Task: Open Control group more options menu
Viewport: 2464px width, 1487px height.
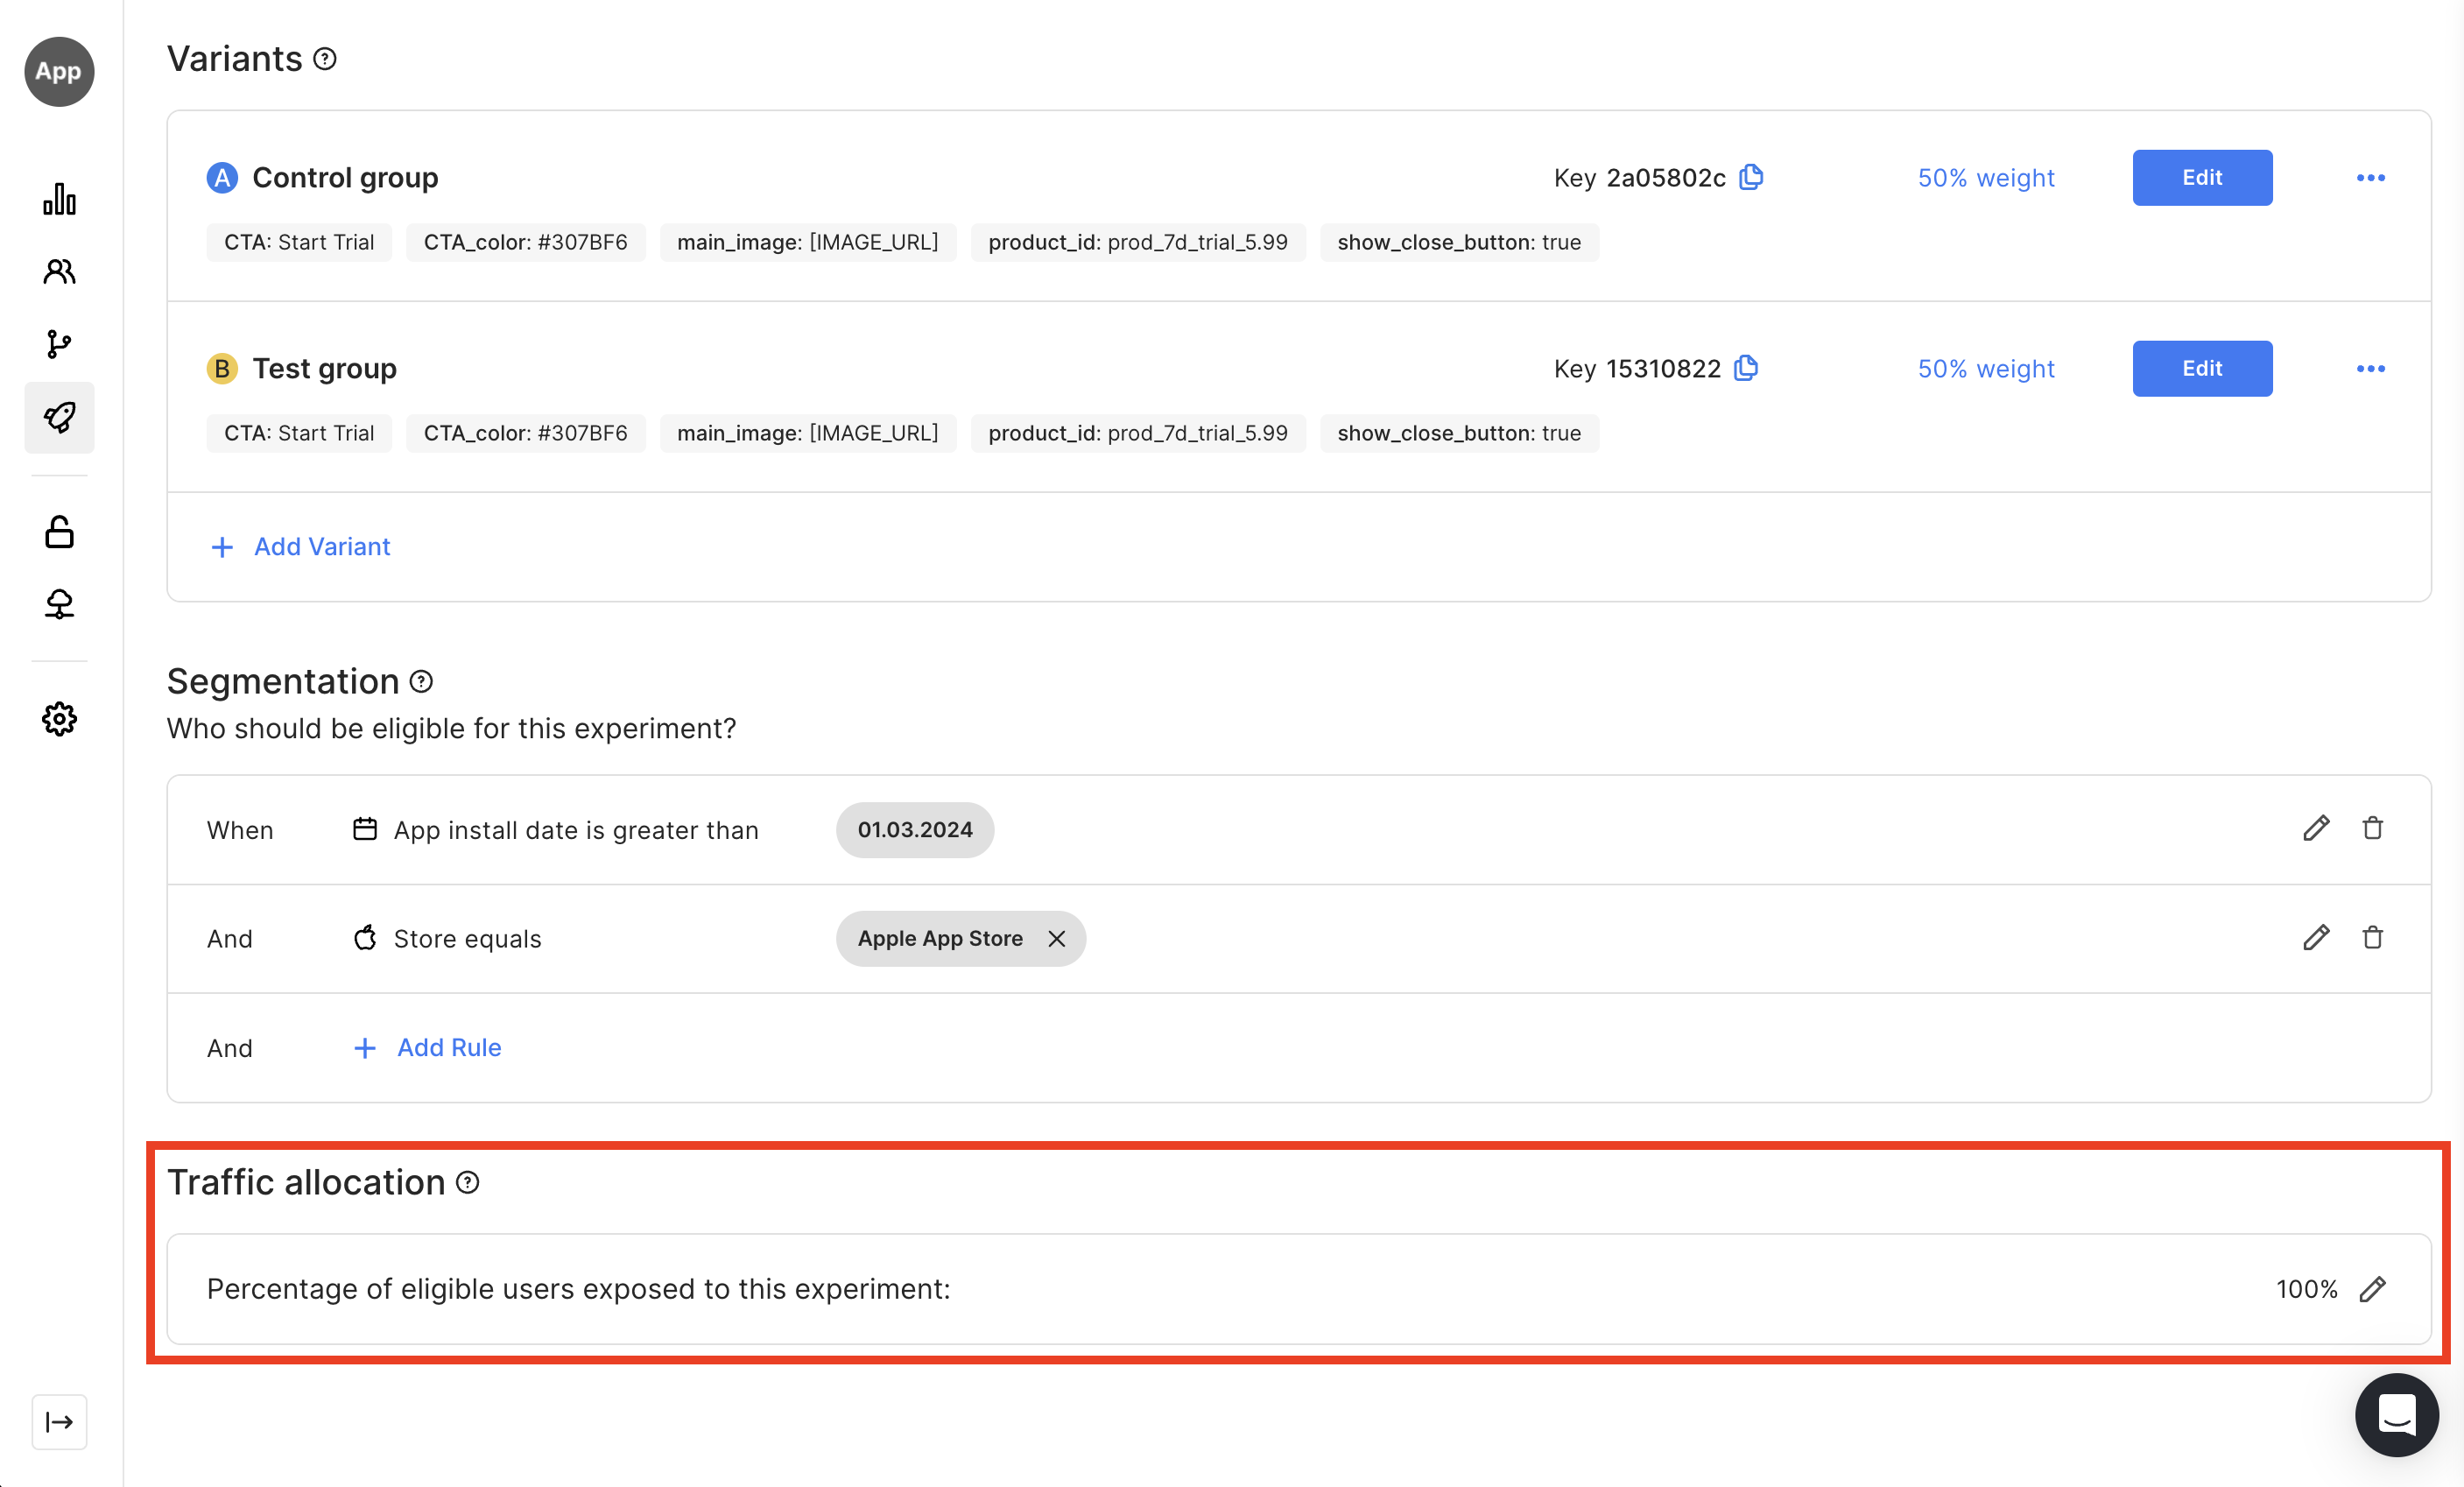Action: [x=2370, y=178]
